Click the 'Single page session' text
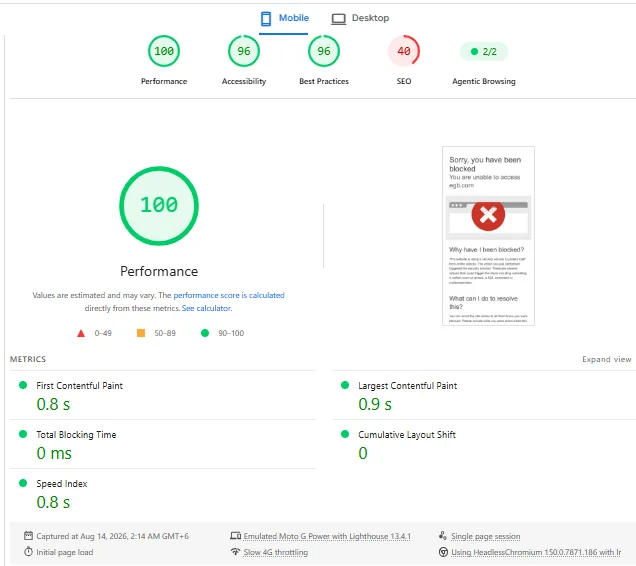 click(x=486, y=536)
